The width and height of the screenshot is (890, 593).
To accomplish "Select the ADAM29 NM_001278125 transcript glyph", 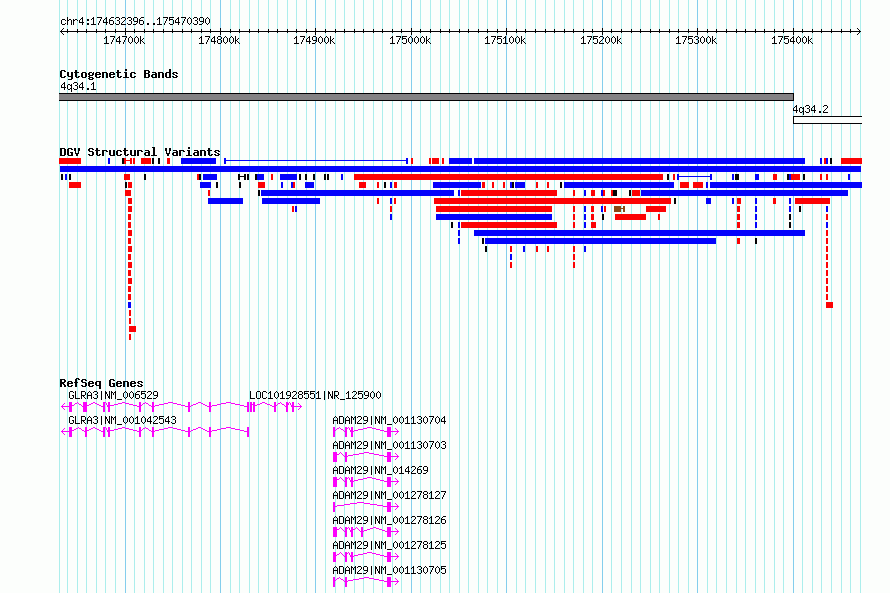I will [x=366, y=557].
